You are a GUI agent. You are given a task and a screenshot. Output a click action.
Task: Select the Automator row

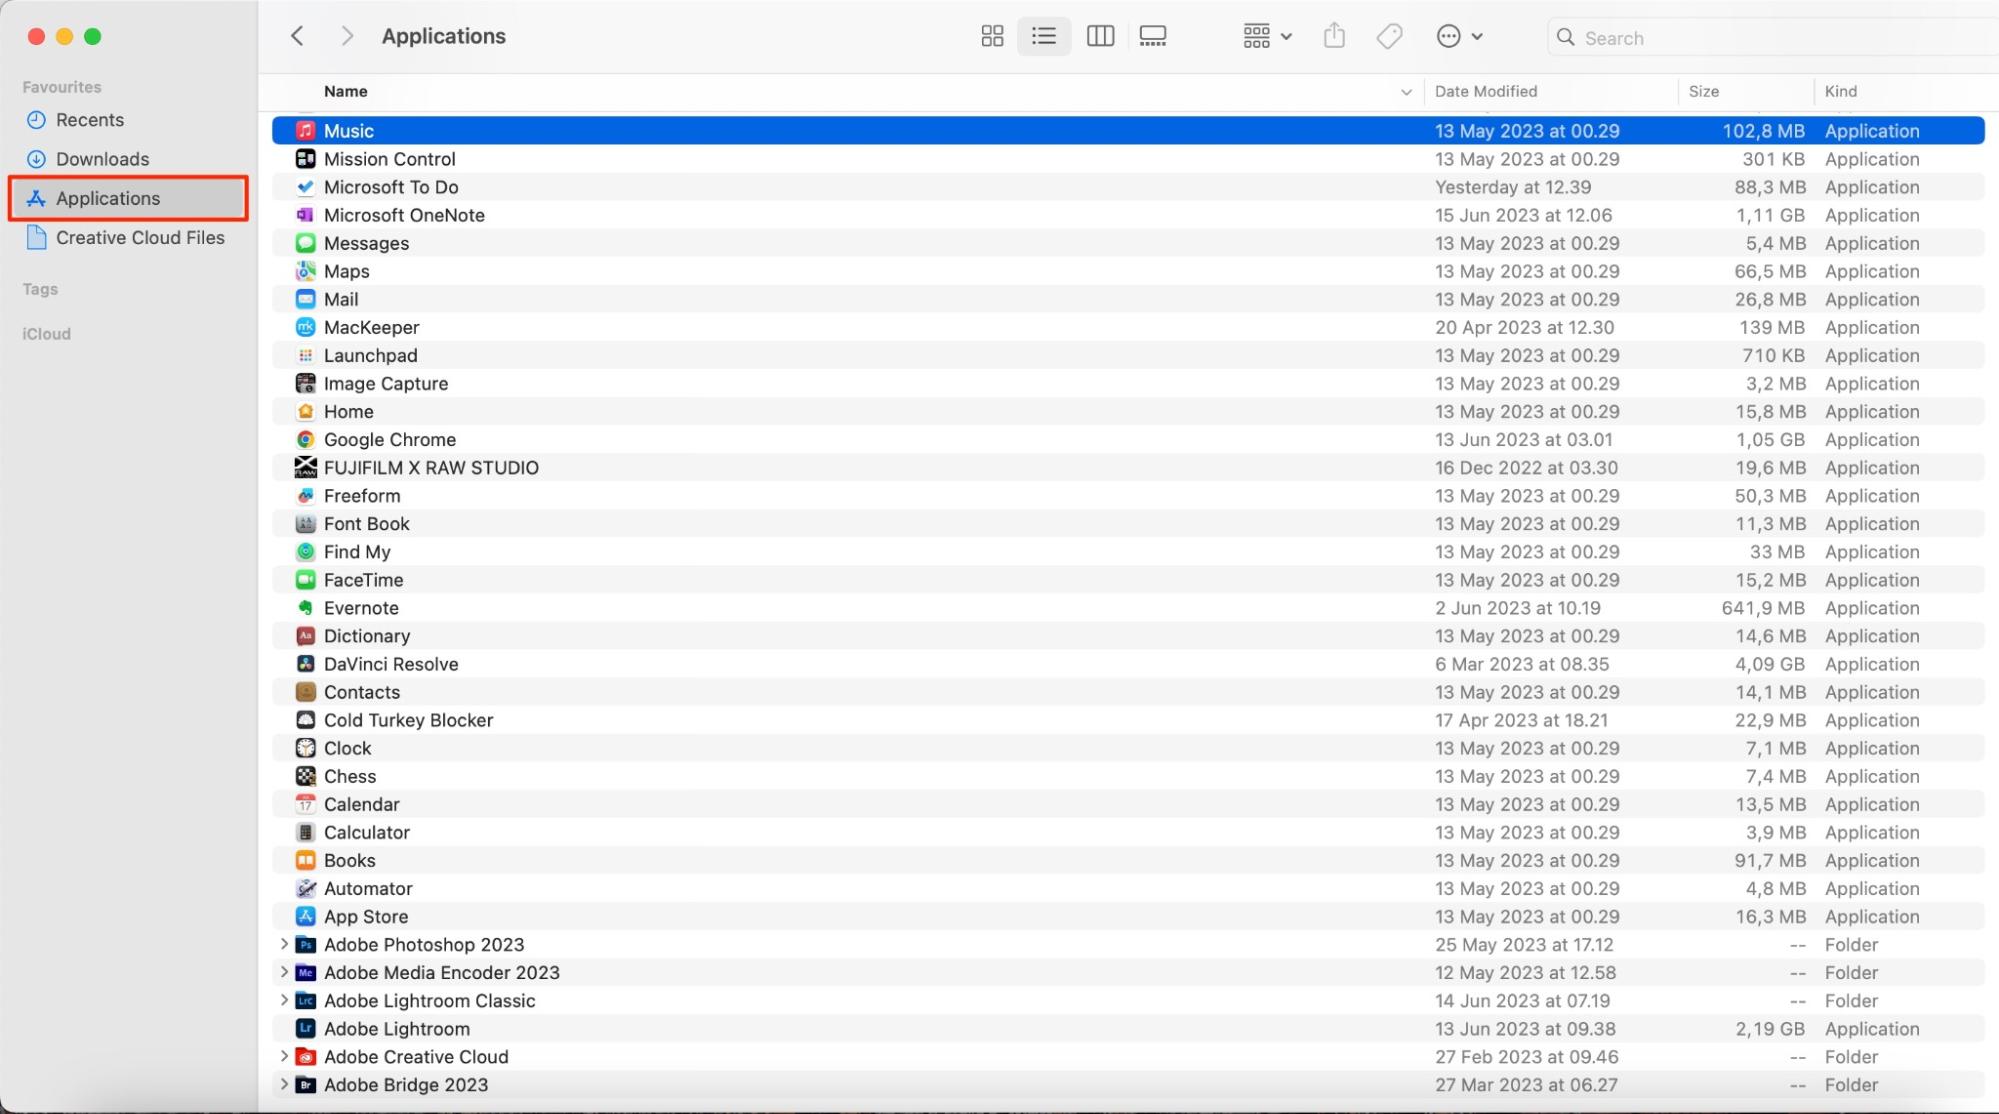[1128, 888]
